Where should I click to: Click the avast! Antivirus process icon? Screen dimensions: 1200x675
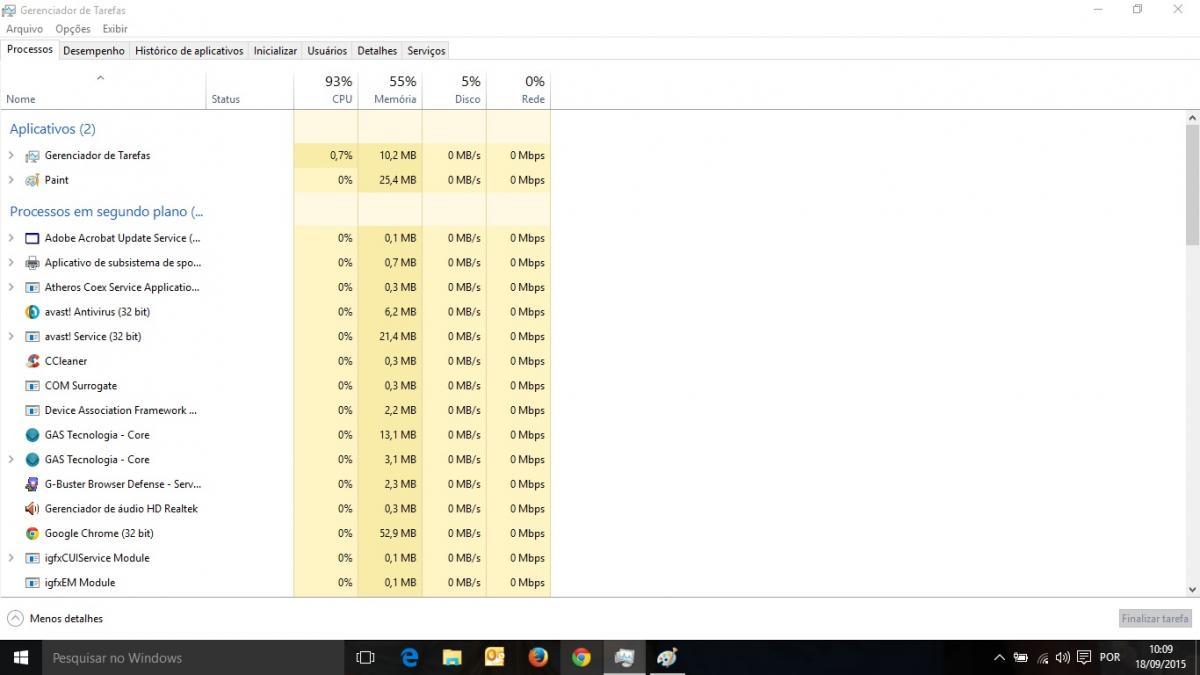pyautogui.click(x=32, y=312)
